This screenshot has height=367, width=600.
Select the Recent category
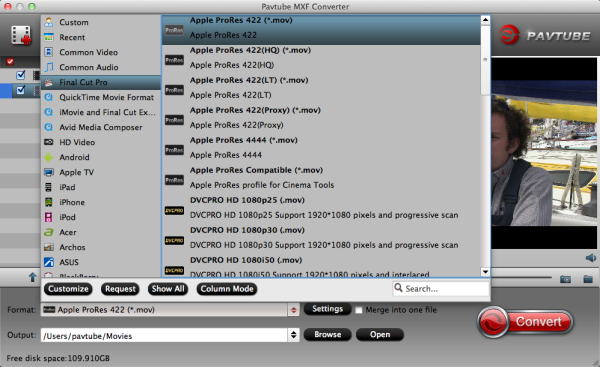101,37
